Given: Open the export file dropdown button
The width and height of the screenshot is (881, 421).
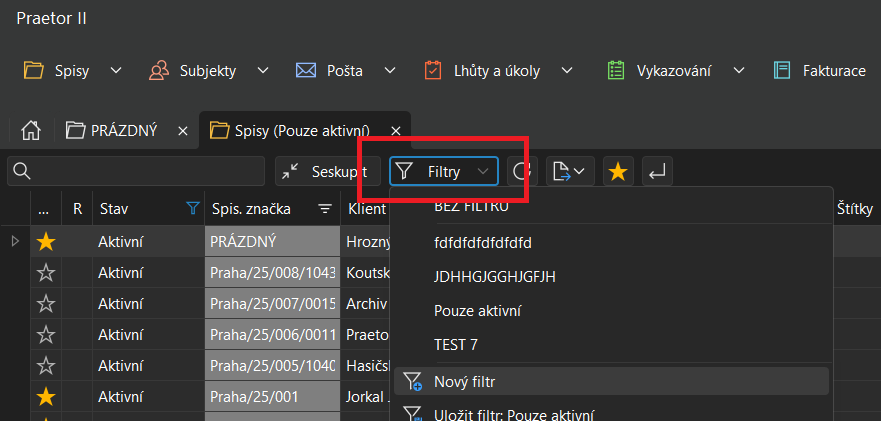Looking at the screenshot, I should 570,172.
